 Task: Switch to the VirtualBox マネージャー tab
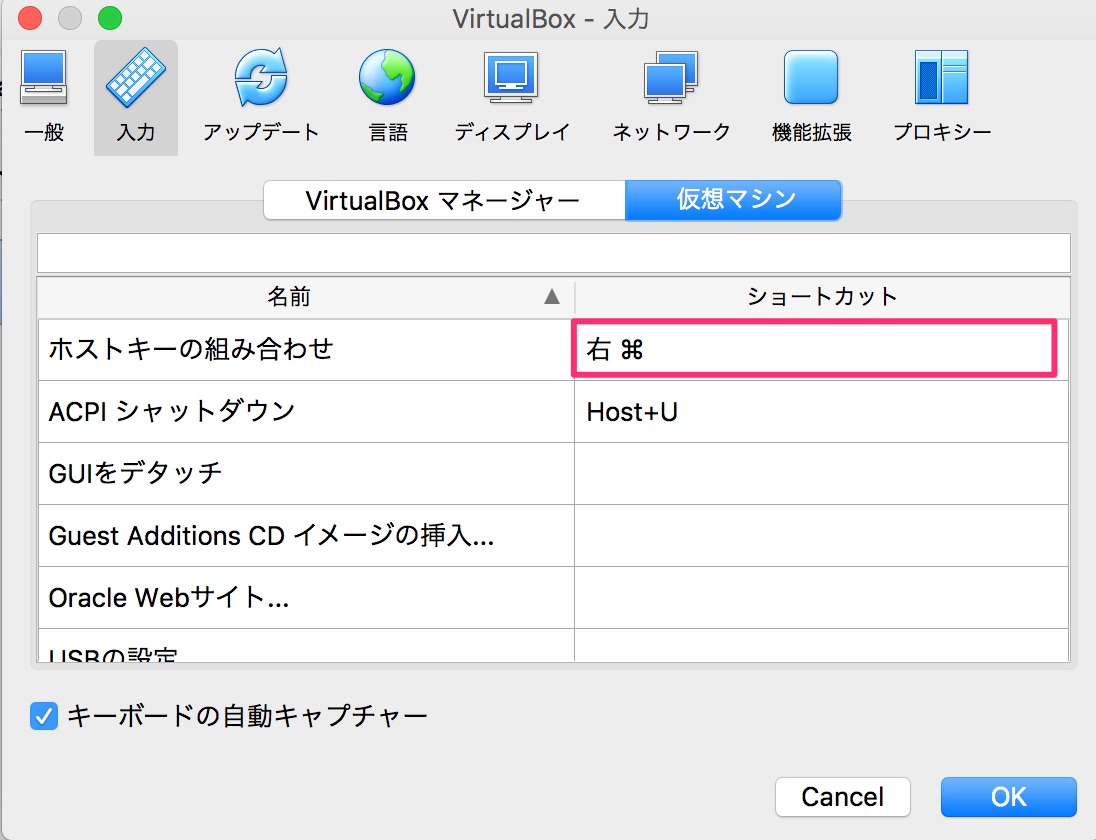443,200
